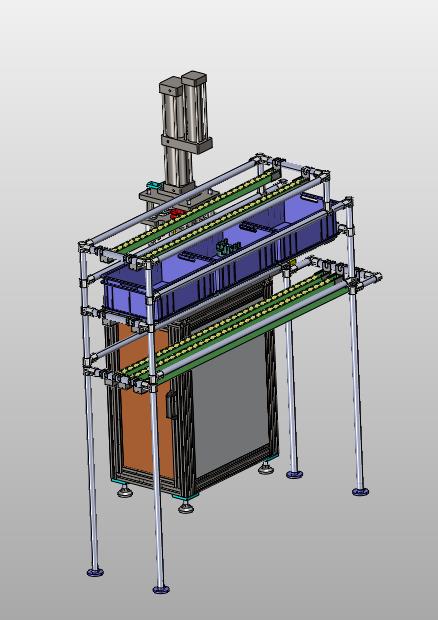Select the far-left frame leg's blue foot pad
This screenshot has height=620, width=438.
click(95, 572)
